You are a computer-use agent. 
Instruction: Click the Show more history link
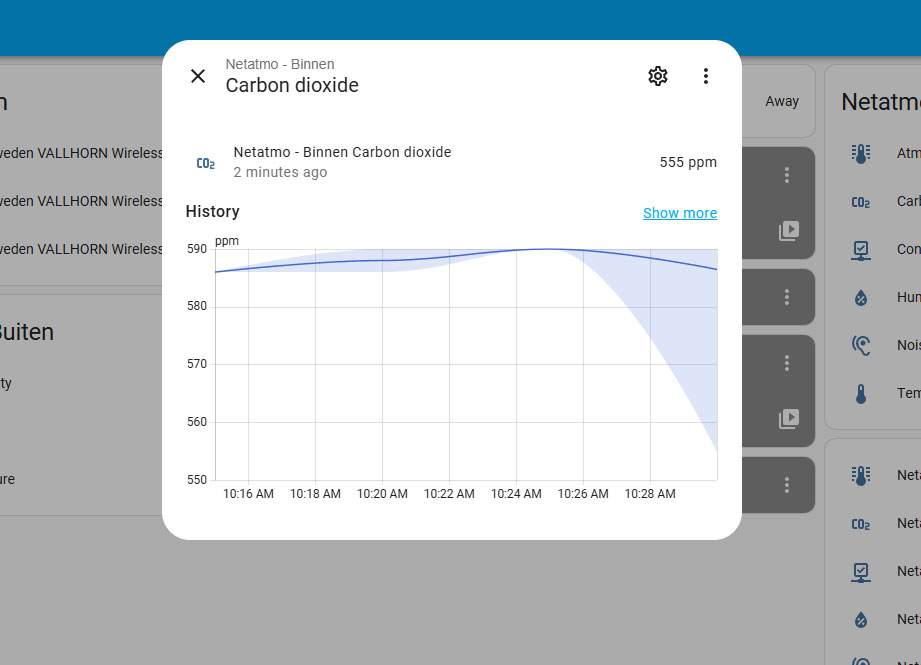pyautogui.click(x=680, y=213)
